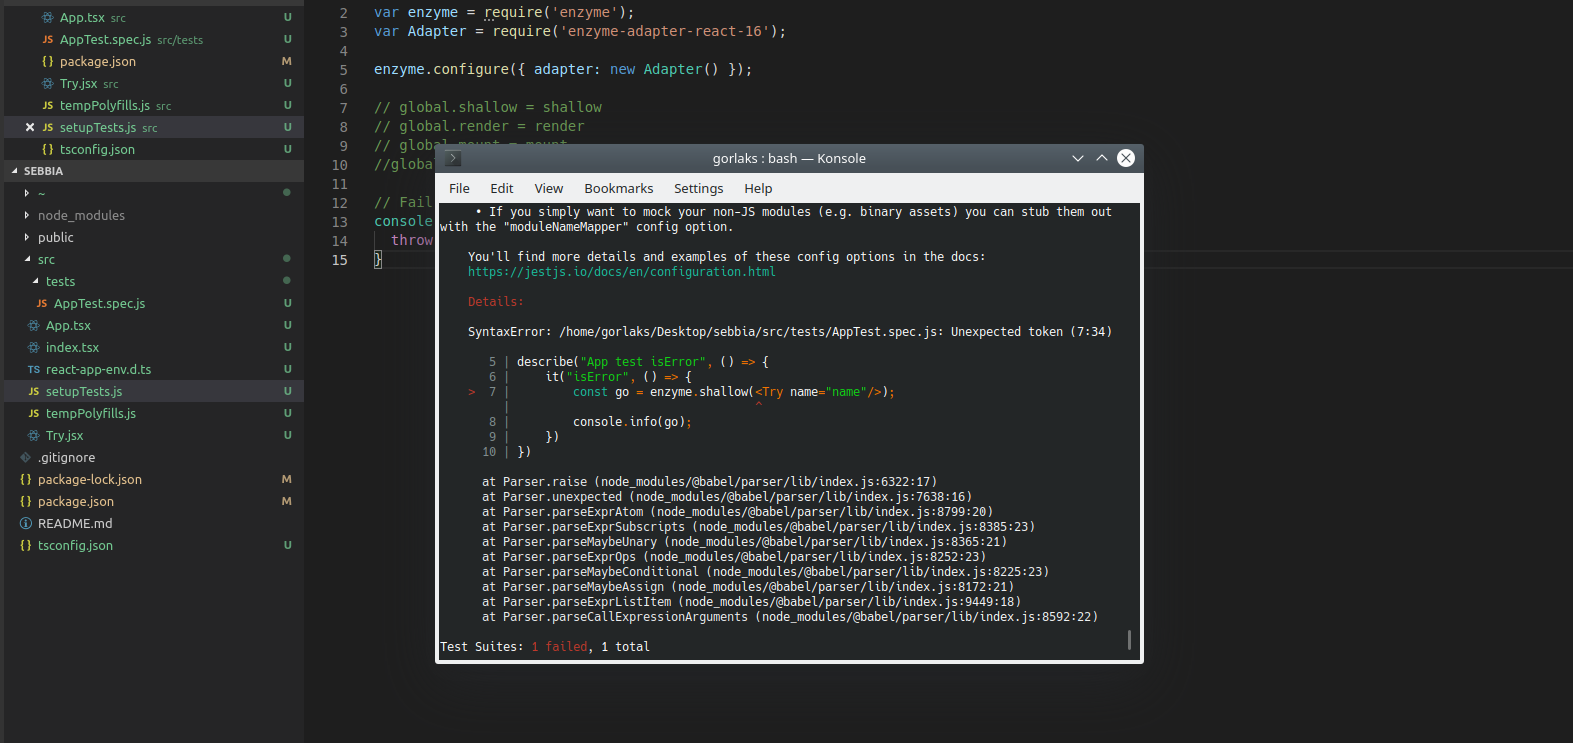Open tsconfig.json in project root tree
The height and width of the screenshot is (743, 1573).
(x=75, y=545)
